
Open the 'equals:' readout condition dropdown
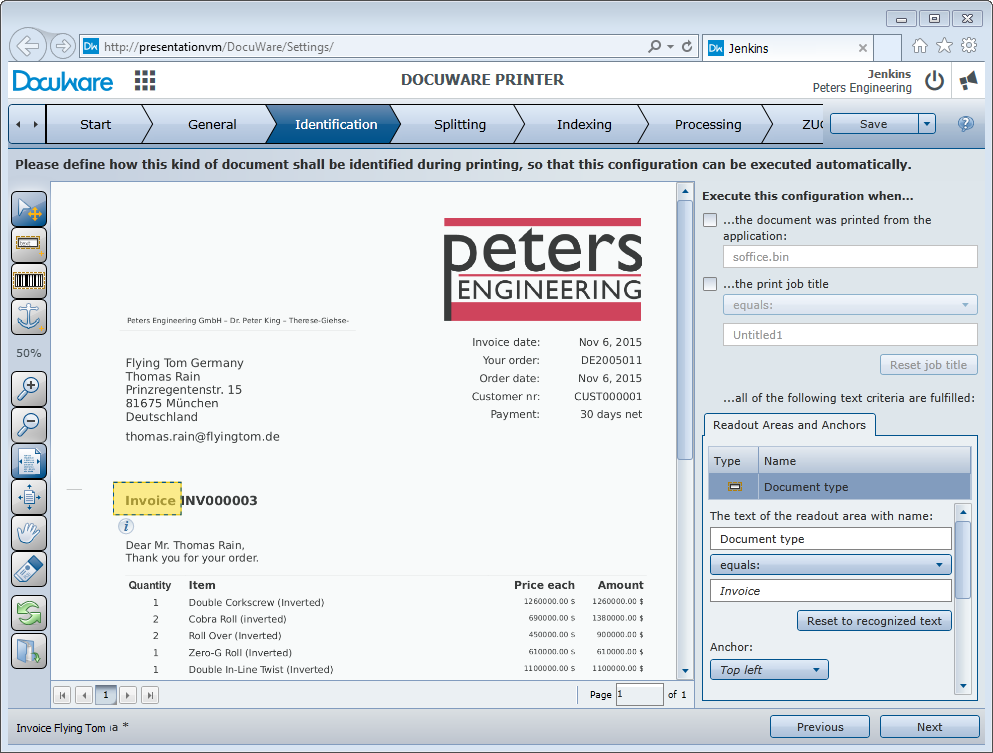coord(830,565)
